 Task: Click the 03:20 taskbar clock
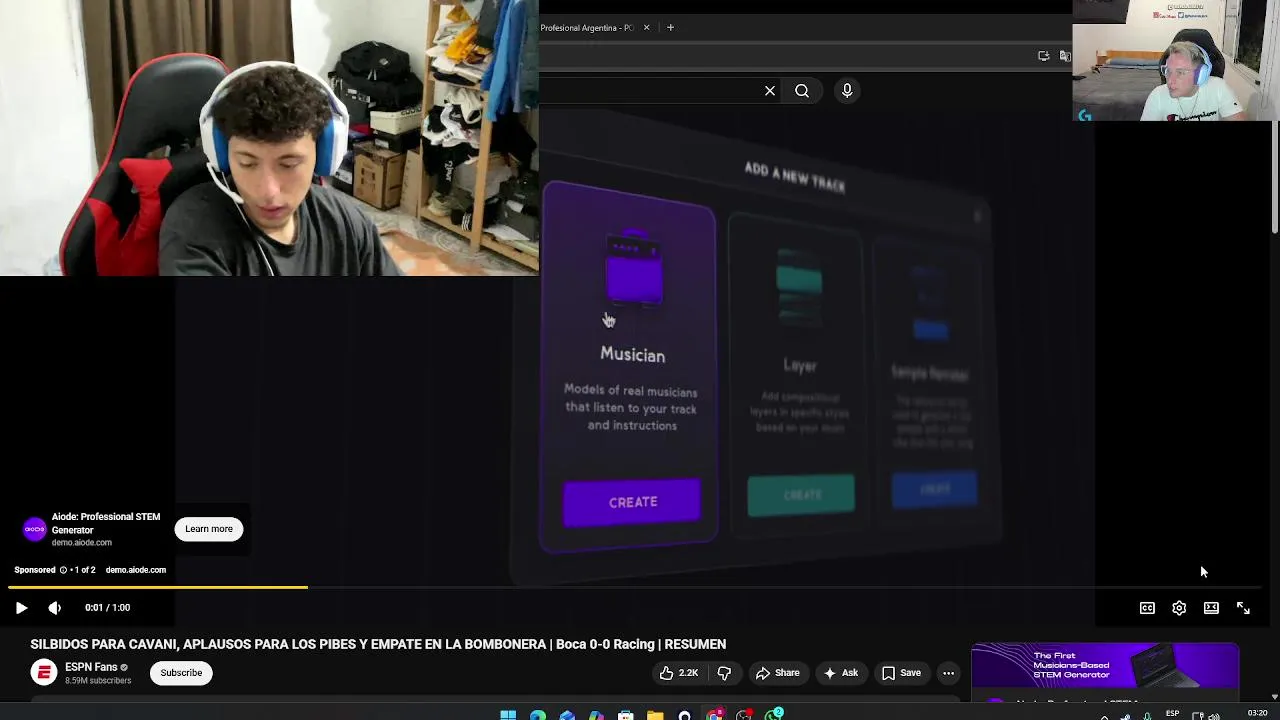[1257, 714]
